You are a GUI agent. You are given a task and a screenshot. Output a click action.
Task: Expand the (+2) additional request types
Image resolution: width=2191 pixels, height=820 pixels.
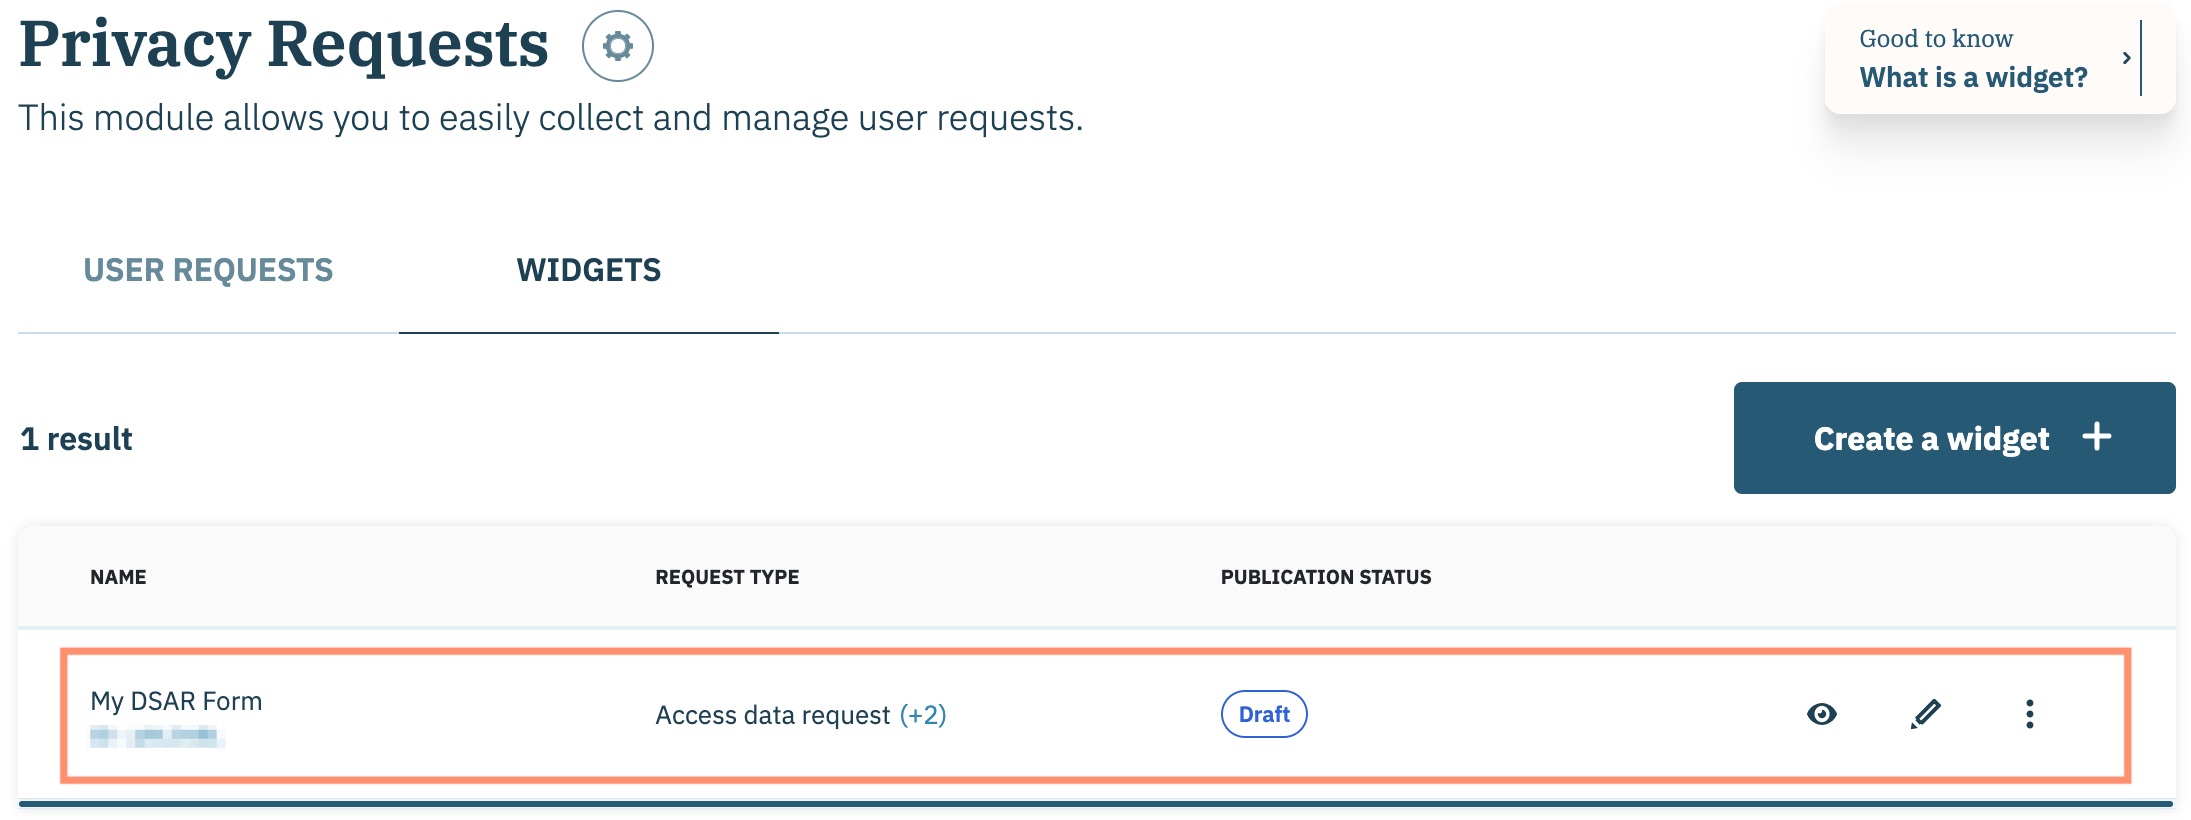[922, 715]
